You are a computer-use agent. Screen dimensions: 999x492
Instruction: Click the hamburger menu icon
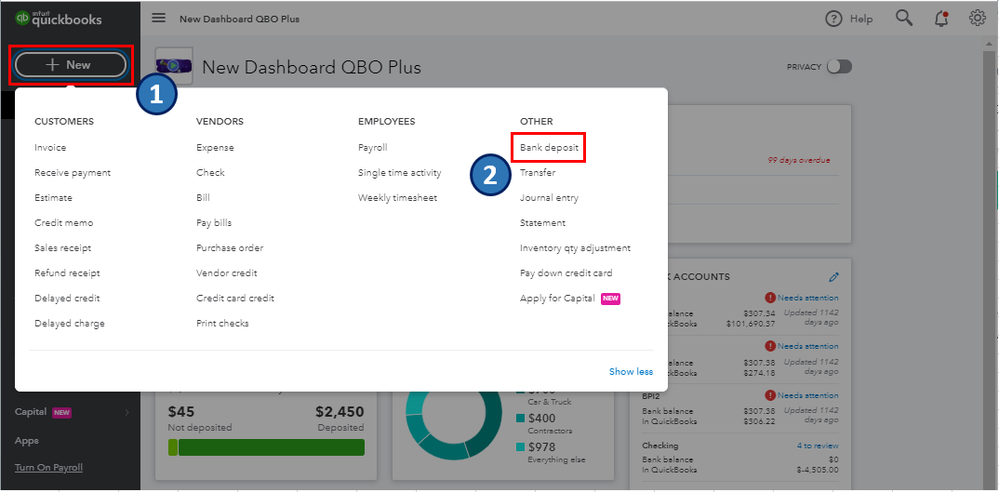pos(159,18)
